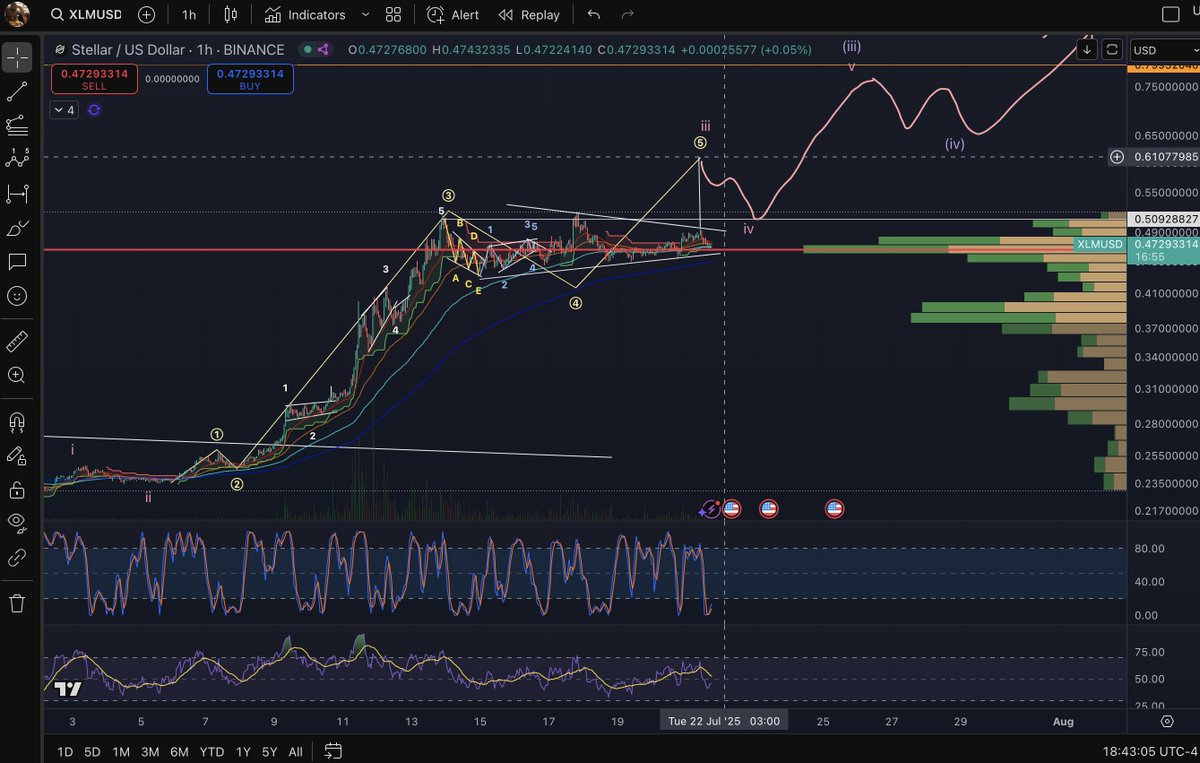Image resolution: width=1200 pixels, height=763 pixels.
Task: Toggle magnet mode for drawings
Action: [17, 422]
